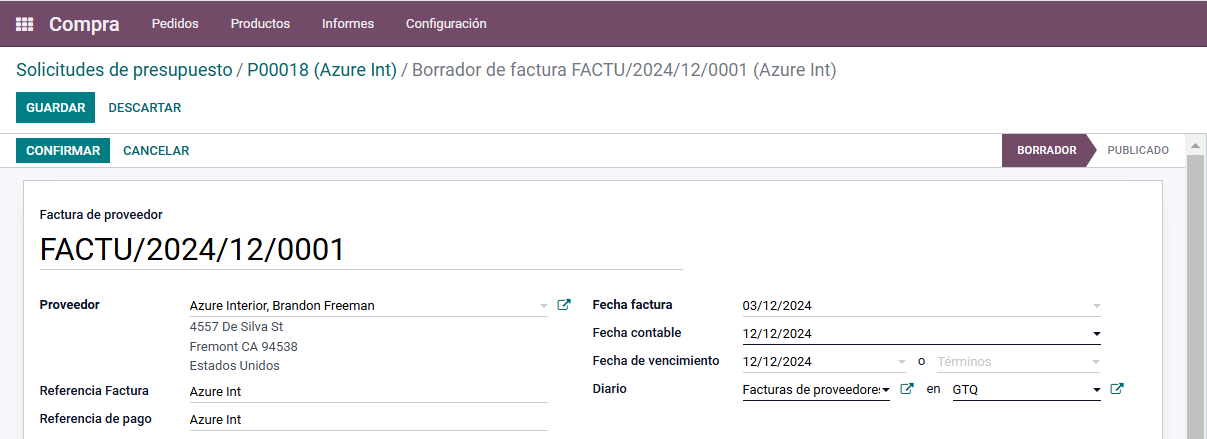Image resolution: width=1207 pixels, height=439 pixels.
Task: Expand the Fecha contable date dropdown
Action: (1096, 334)
